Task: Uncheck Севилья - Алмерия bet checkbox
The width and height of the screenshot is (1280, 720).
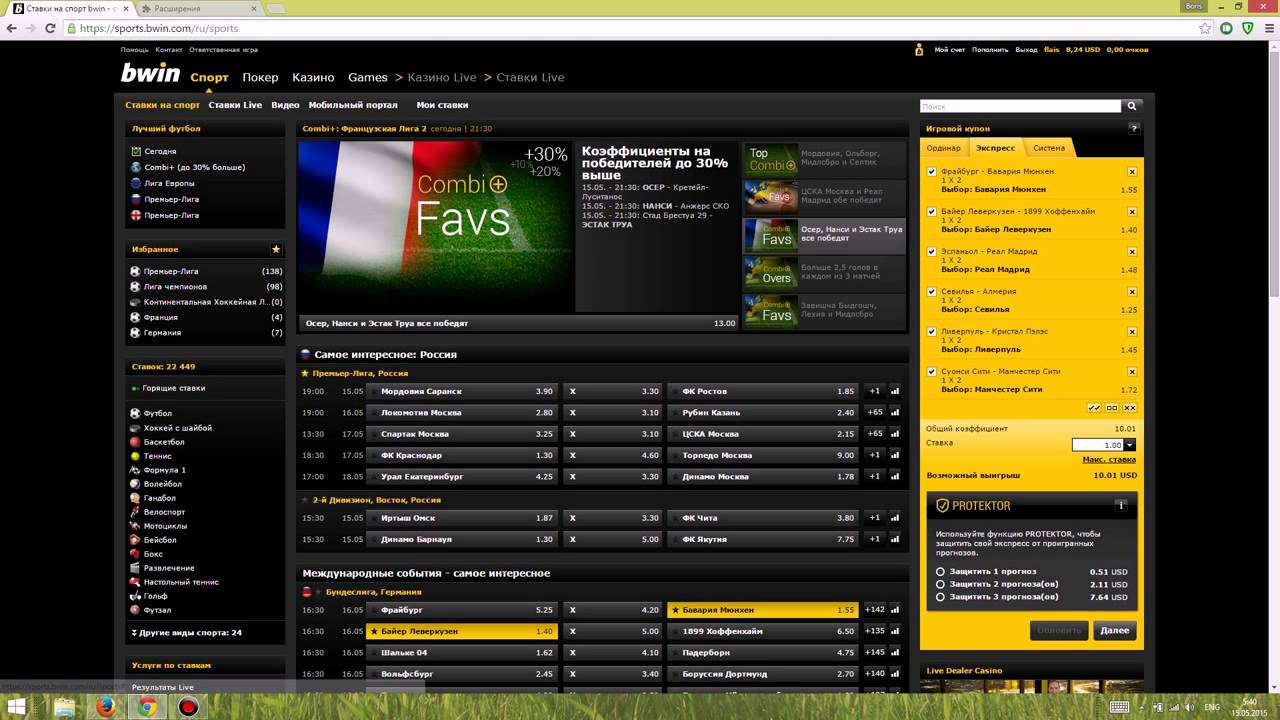Action: [932, 292]
